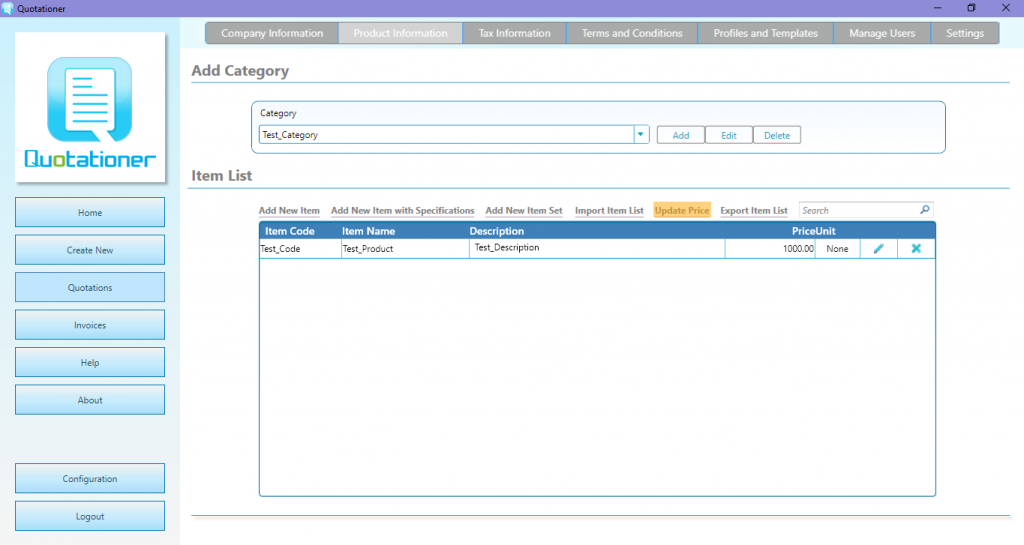Click the highlighted Update Price link
Screen dimensions: 1024x545
point(682,210)
